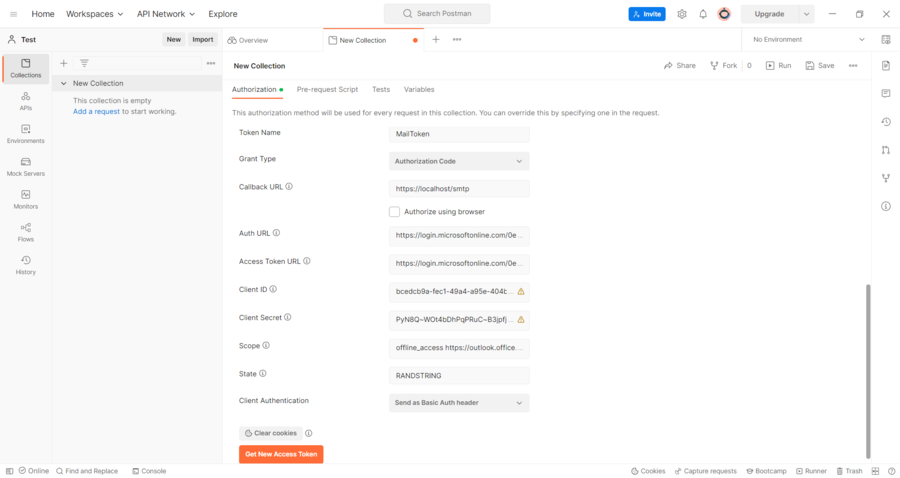Click the Invite button
The height and width of the screenshot is (478, 900).
click(647, 14)
